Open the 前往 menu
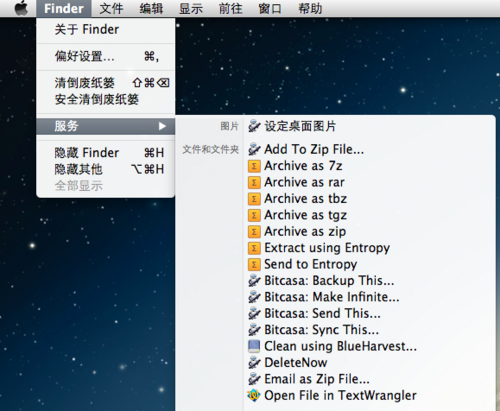Viewport: 500px width, 411px height. [x=230, y=9]
